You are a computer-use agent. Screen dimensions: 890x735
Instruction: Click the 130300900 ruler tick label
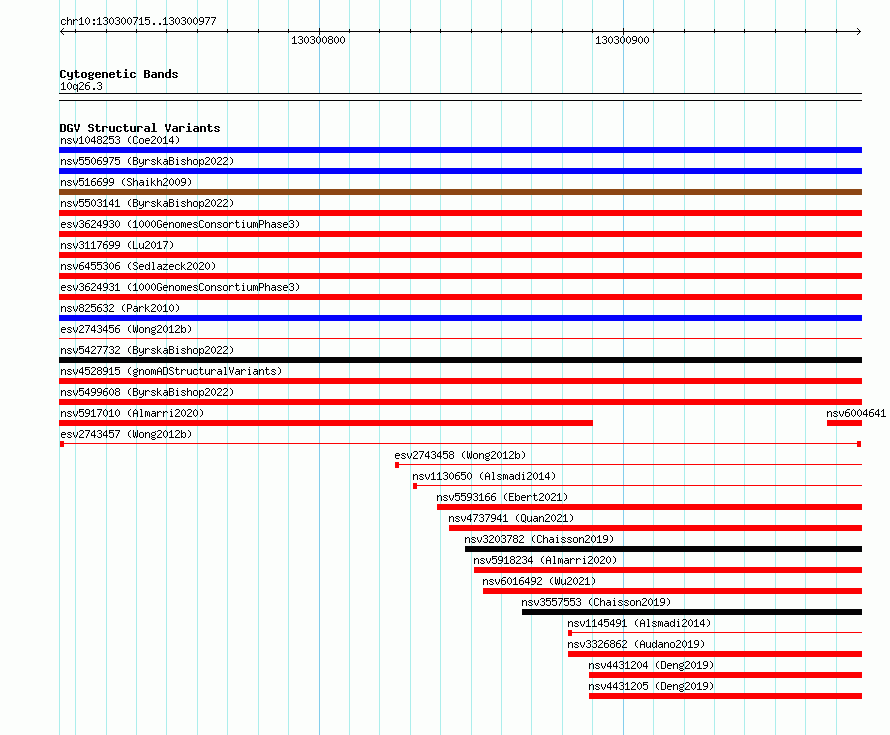point(622,40)
